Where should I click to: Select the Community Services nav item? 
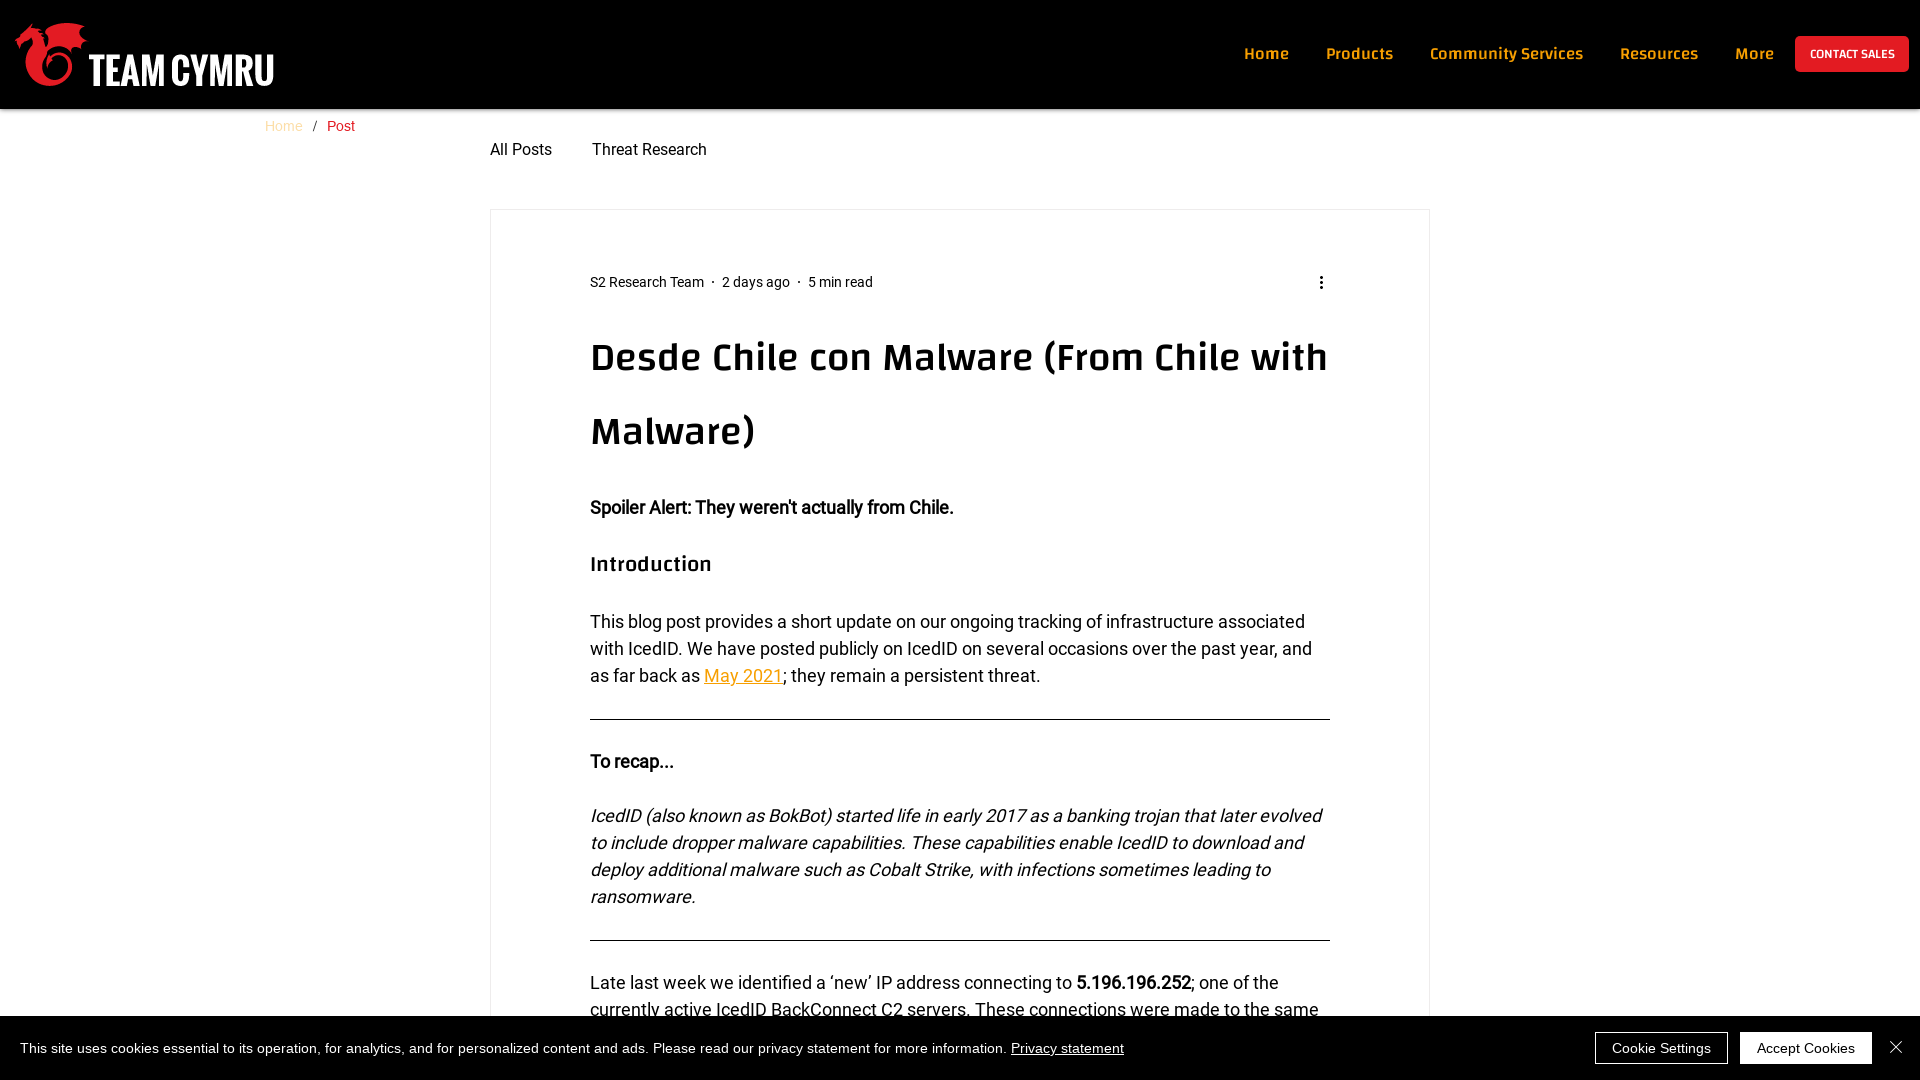point(1506,54)
